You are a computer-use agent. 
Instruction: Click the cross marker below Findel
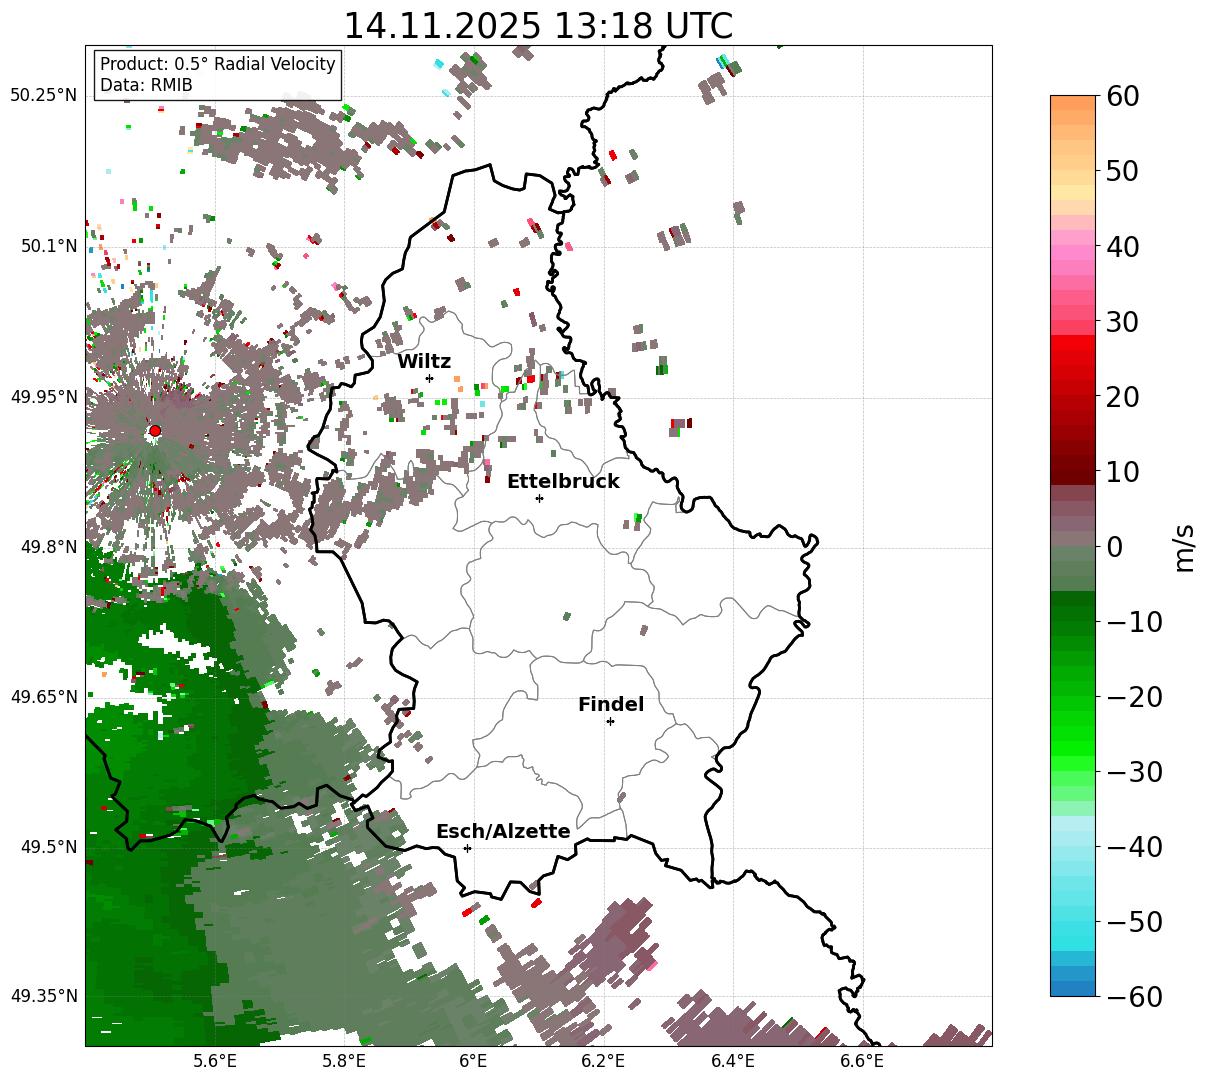point(610,721)
